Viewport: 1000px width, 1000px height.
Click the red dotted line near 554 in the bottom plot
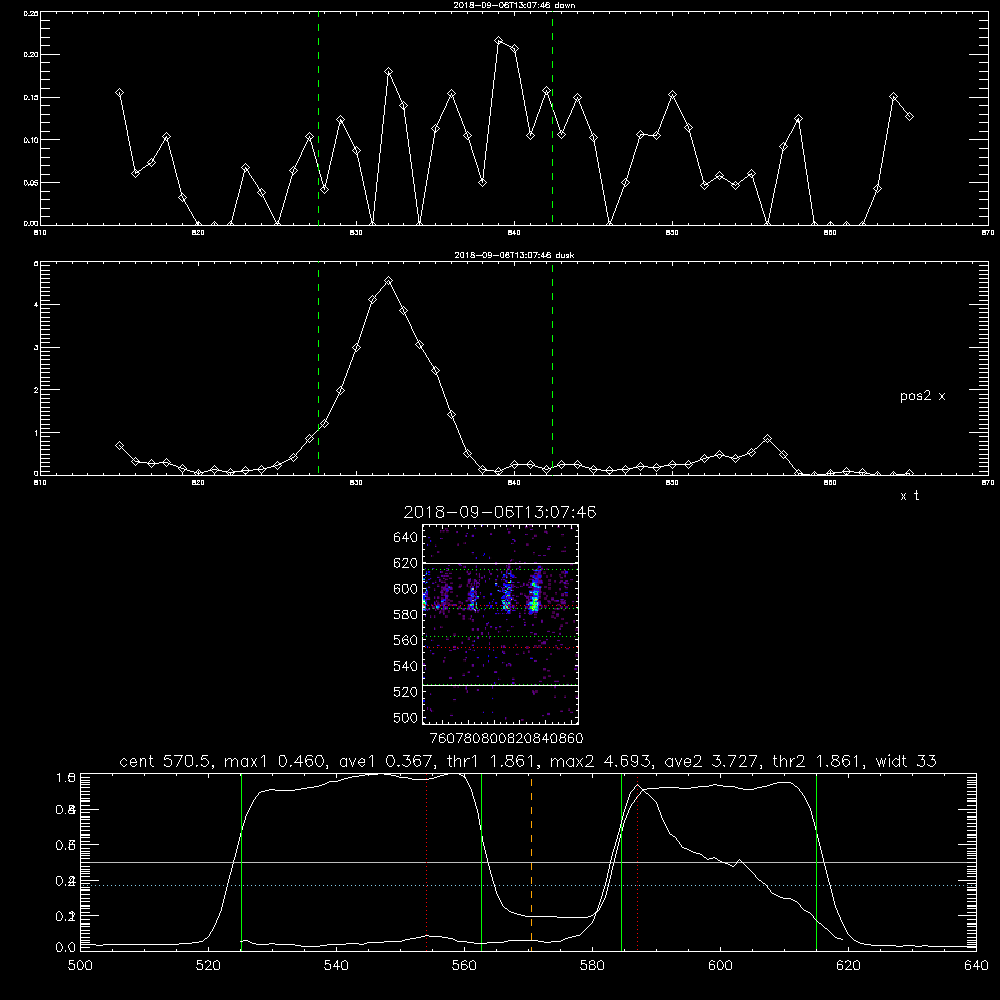click(427, 862)
